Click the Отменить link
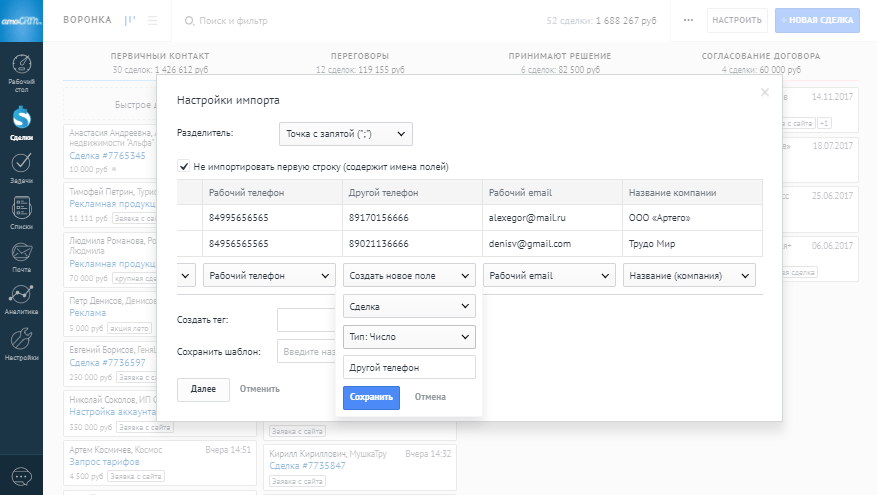Image resolution: width=877 pixels, height=495 pixels. pyautogui.click(x=259, y=389)
